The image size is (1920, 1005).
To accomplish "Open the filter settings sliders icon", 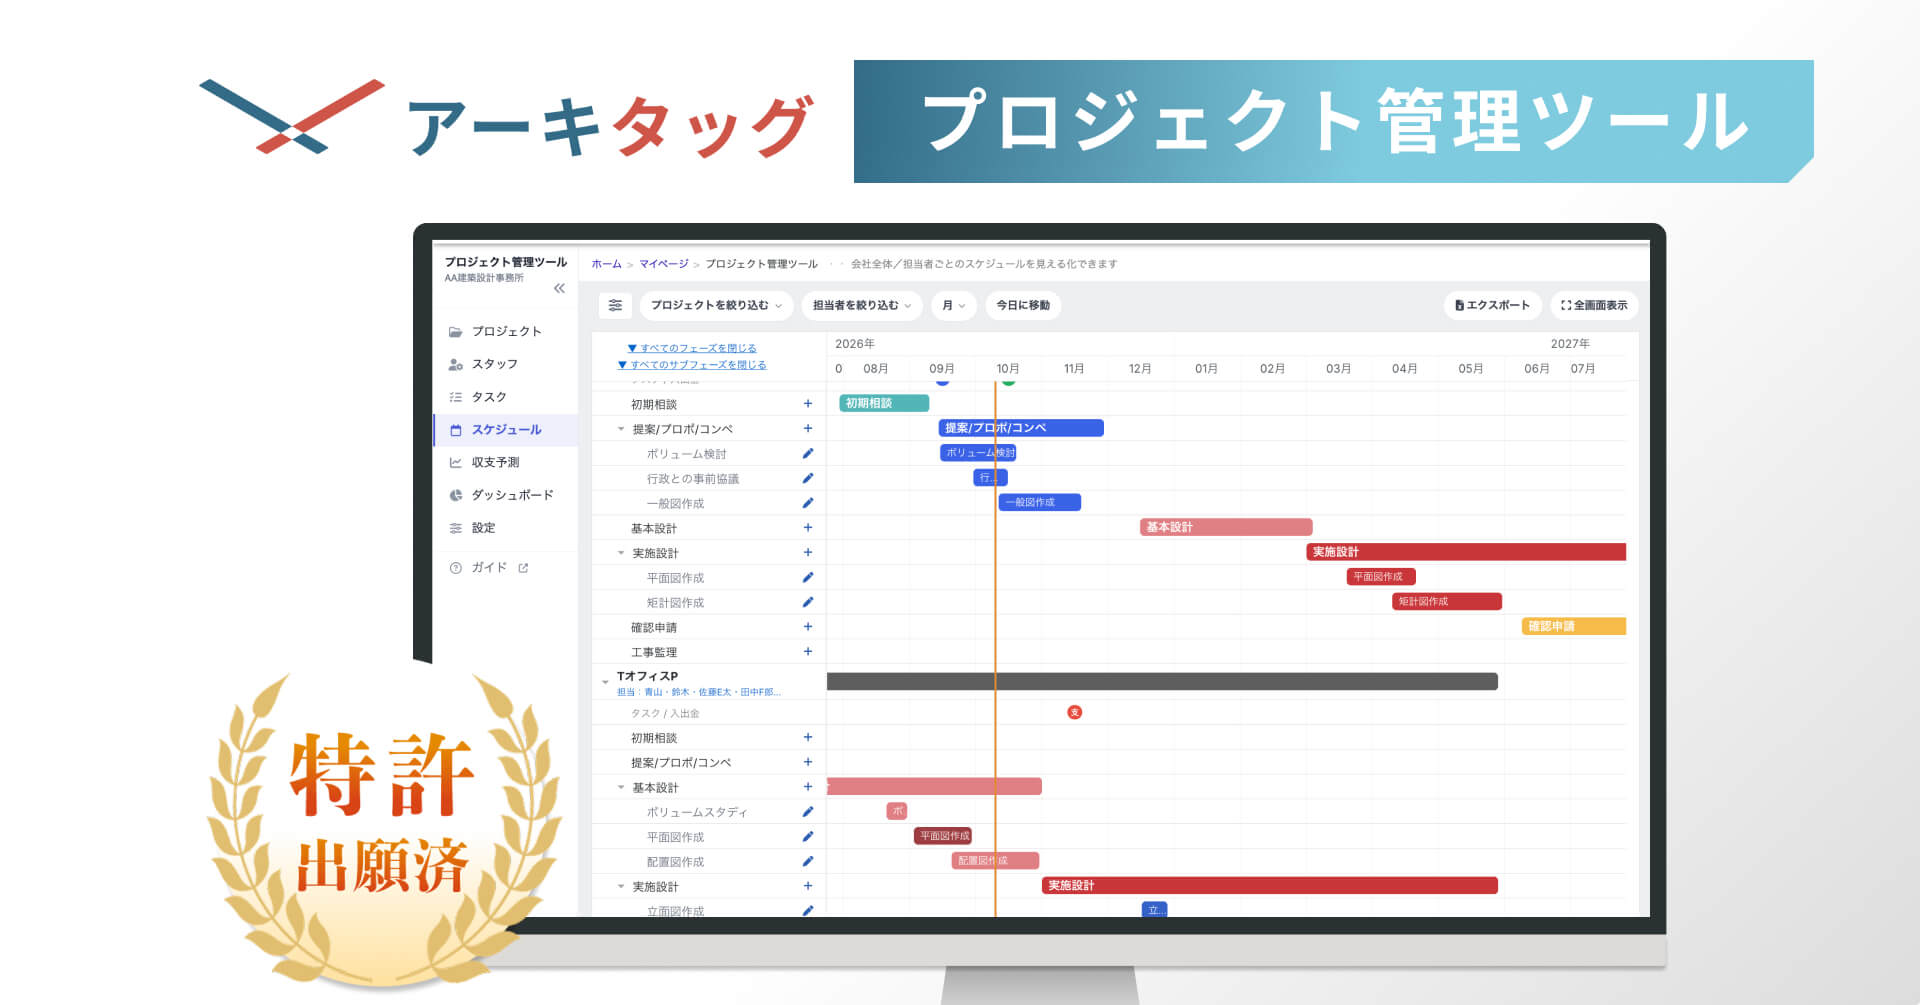I will (x=615, y=305).
